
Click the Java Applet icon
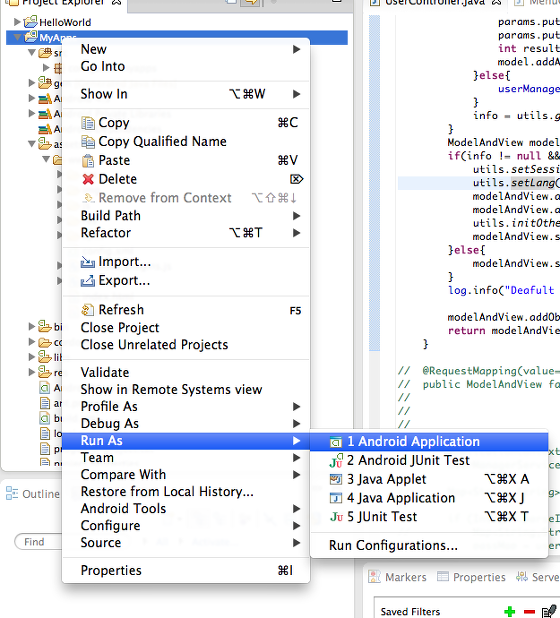336,480
